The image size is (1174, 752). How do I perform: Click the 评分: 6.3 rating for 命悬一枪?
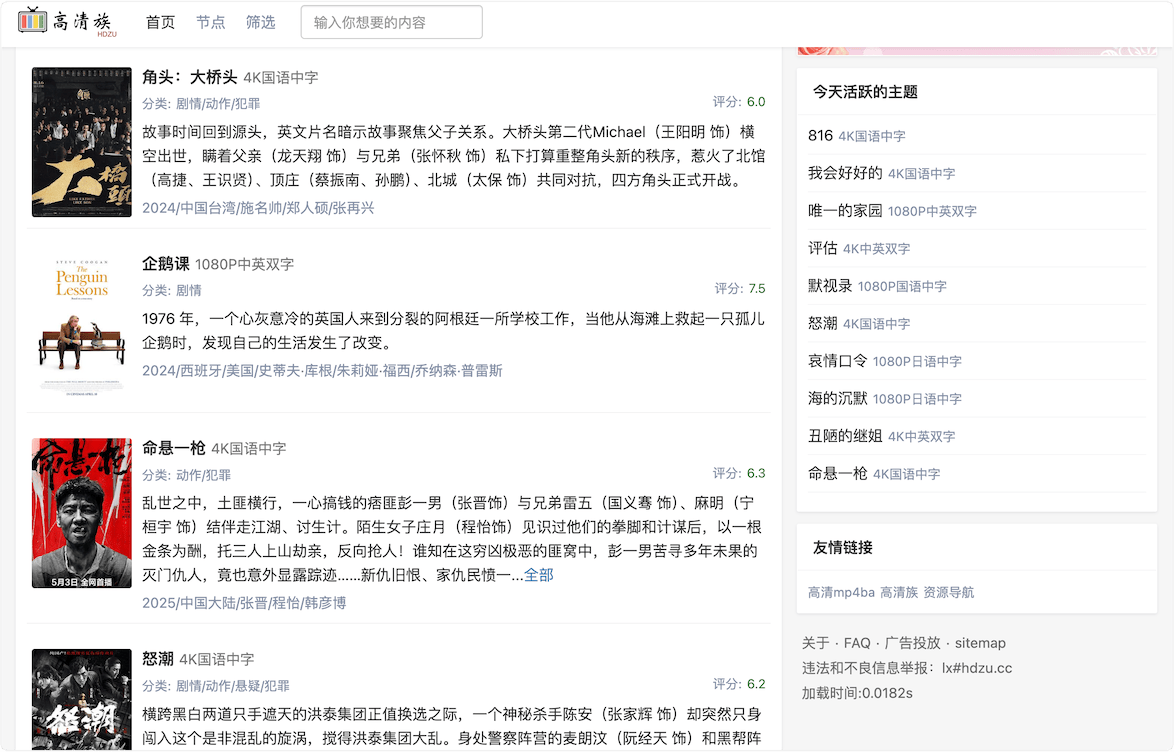[739, 473]
